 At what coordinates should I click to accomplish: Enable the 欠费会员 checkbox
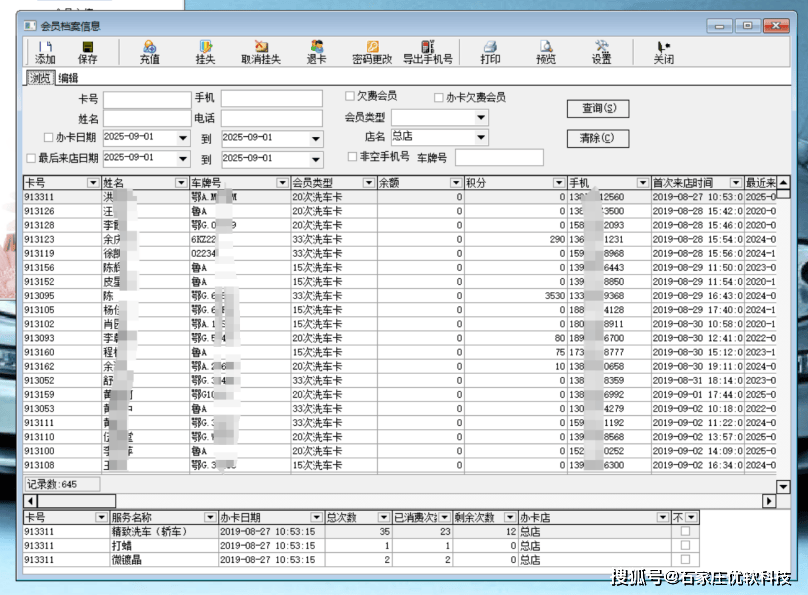pyautogui.click(x=350, y=97)
